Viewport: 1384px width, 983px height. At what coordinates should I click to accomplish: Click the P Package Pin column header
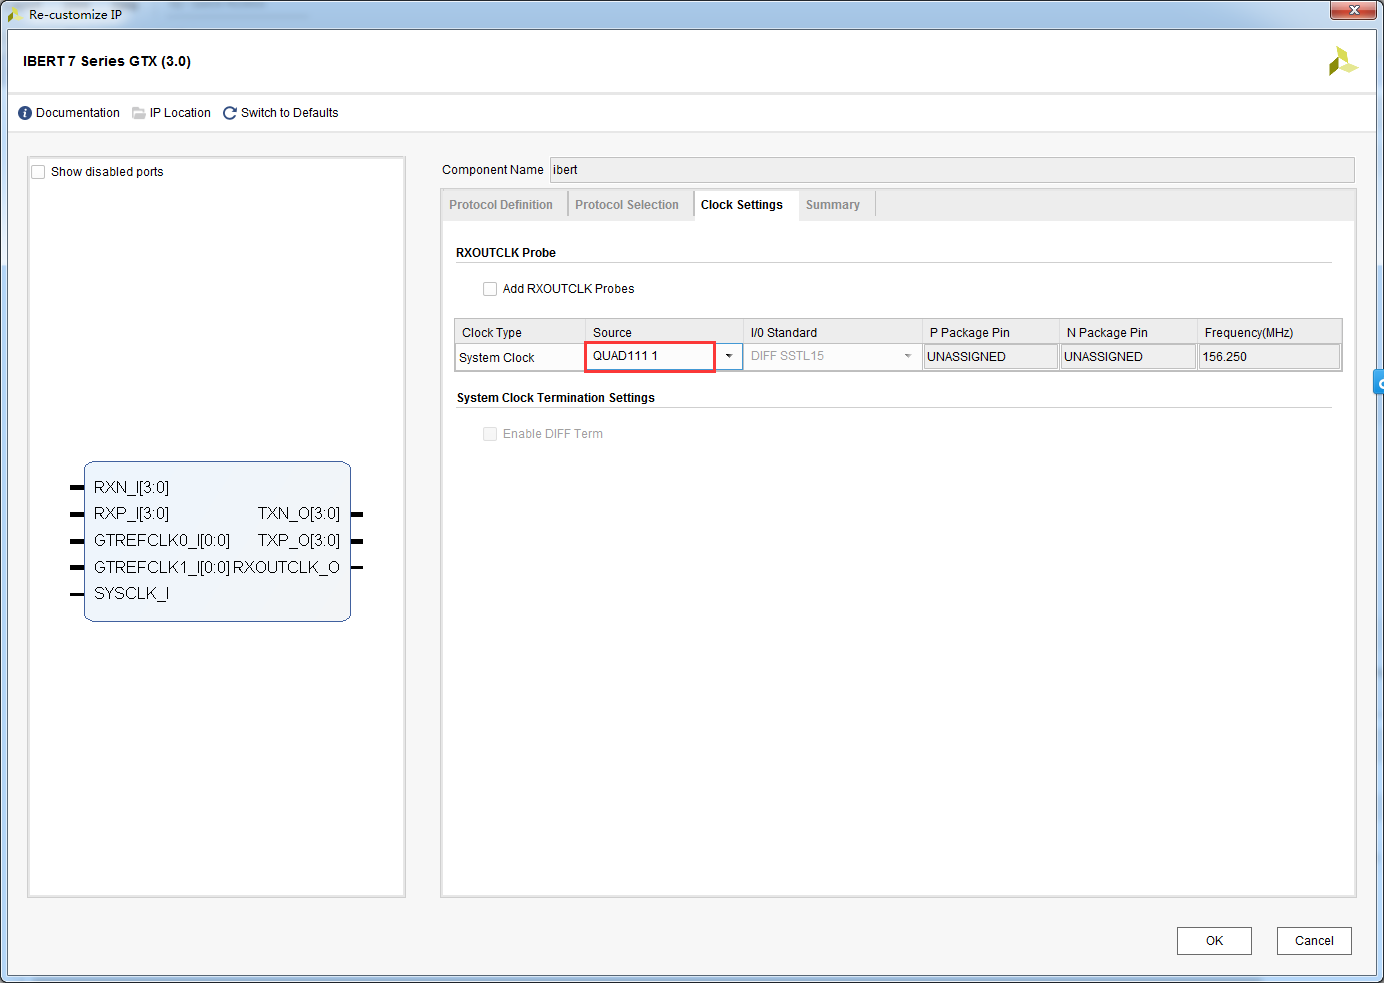(990, 332)
